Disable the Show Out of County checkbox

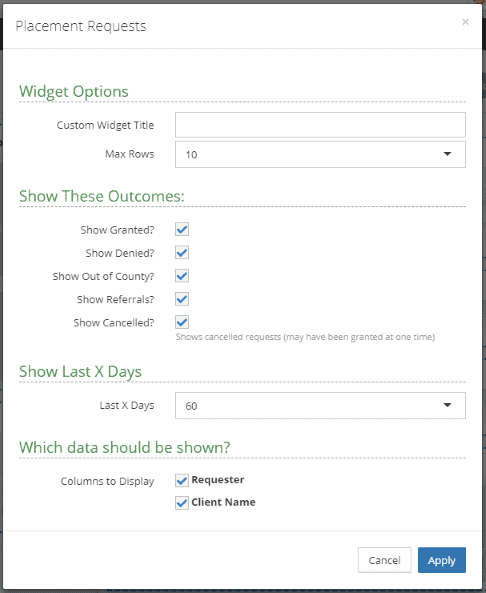click(182, 276)
